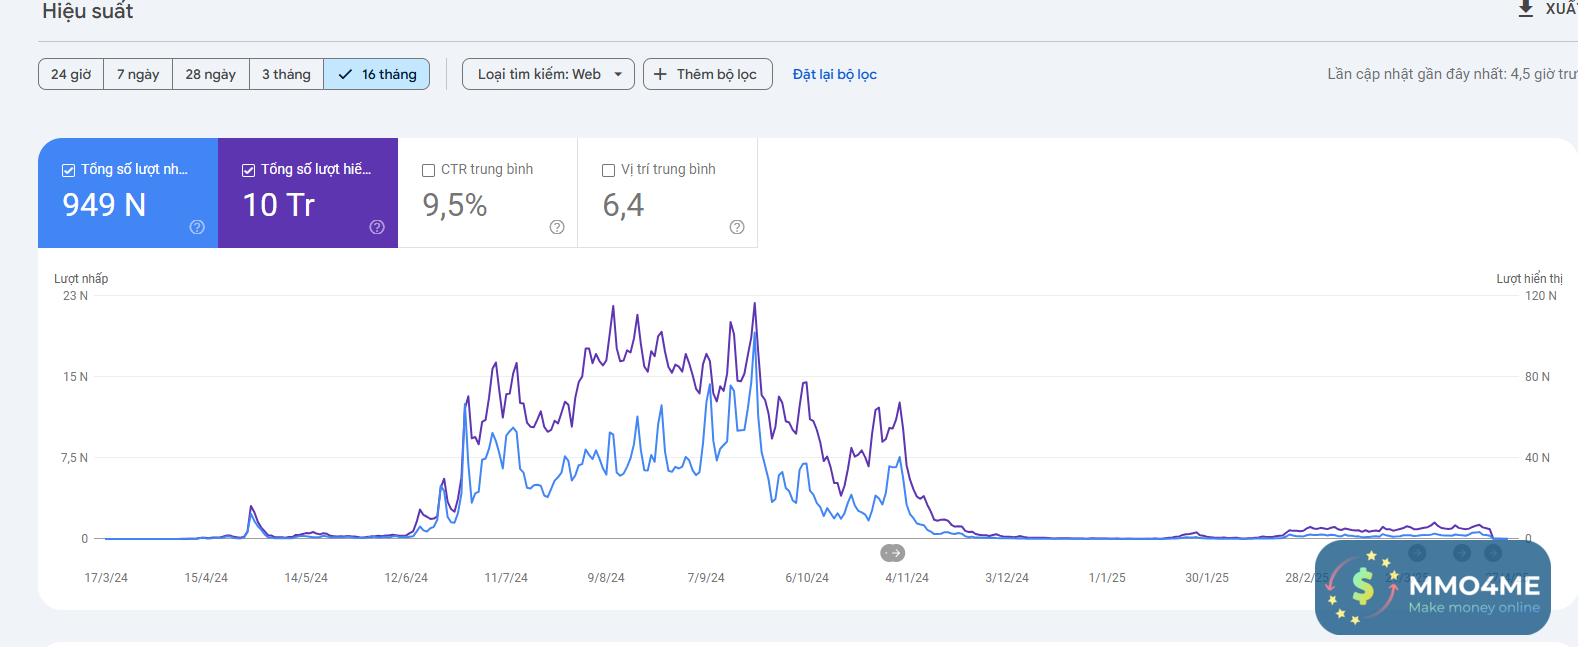Enable the Vị trí trung bình checkbox
The width and height of the screenshot is (1578, 647).
(x=608, y=170)
